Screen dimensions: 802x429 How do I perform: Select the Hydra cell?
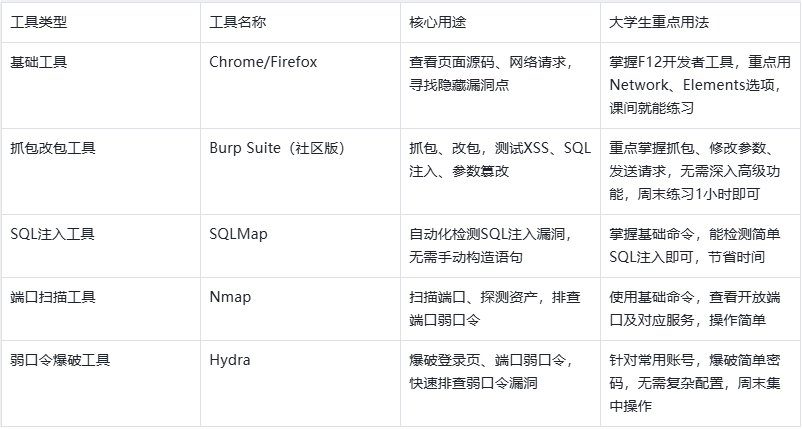click(300, 383)
